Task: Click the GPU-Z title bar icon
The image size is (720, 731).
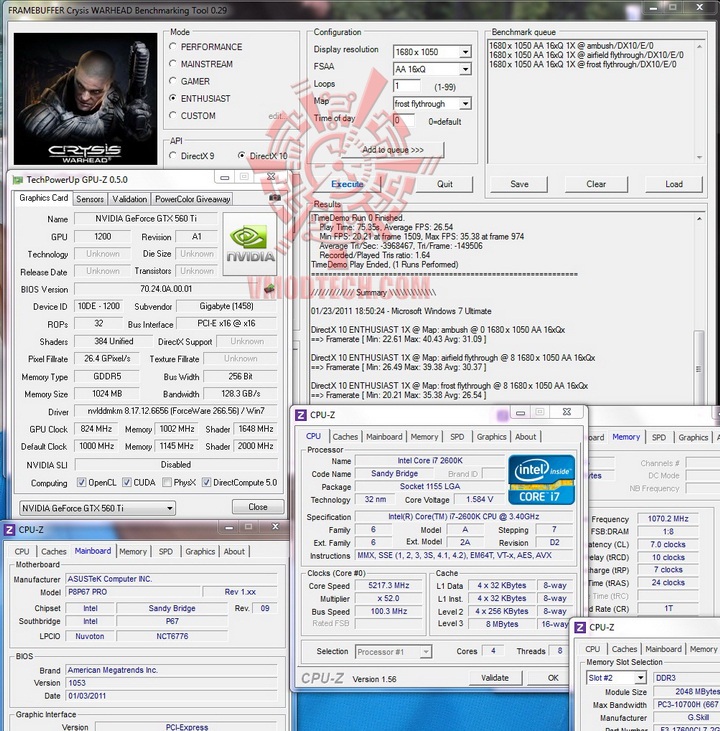Action: 17,180
